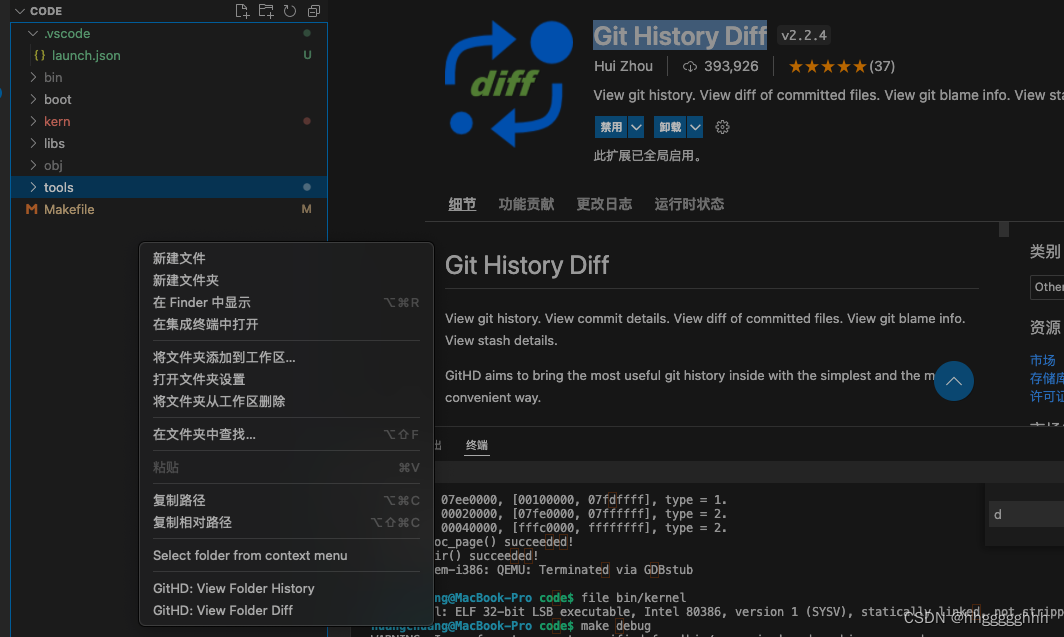This screenshot has height=637, width=1064.
Task: Collapse all folders in explorer
Action: 314,11
